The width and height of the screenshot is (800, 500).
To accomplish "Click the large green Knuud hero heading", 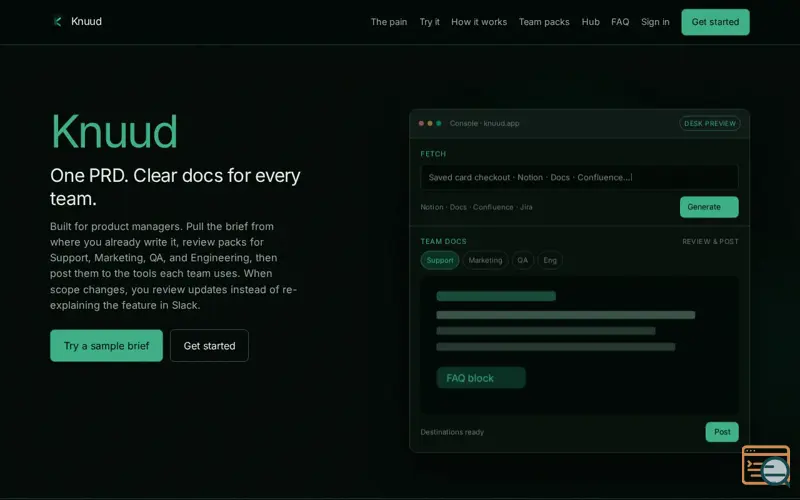I will pos(114,132).
